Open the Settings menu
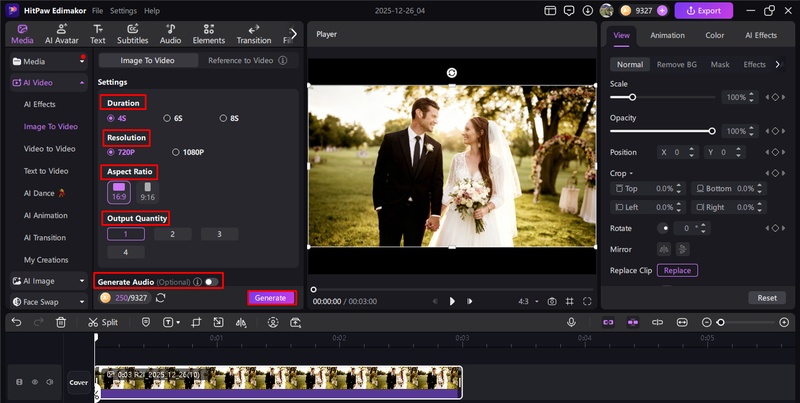800x403 pixels. [x=123, y=11]
